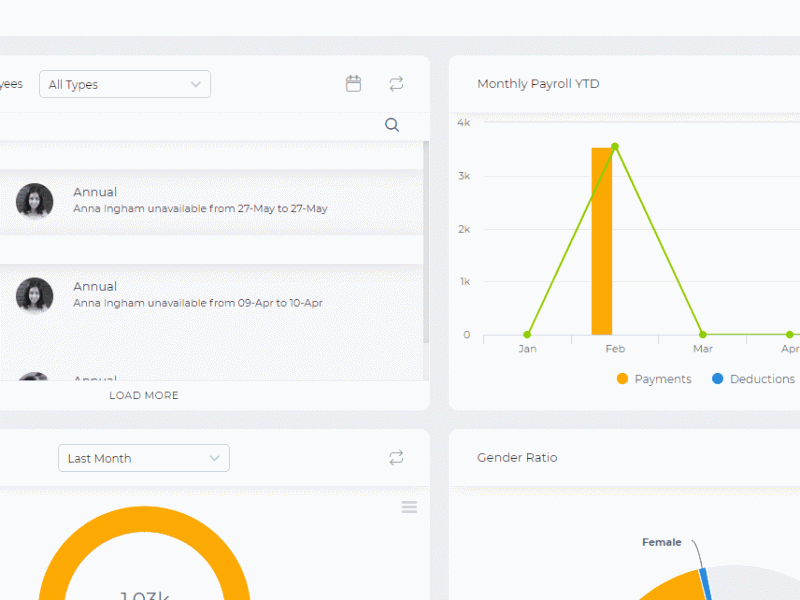This screenshot has width=800, height=600.
Task: Toggle the Deductions legend item
Action: (x=753, y=379)
